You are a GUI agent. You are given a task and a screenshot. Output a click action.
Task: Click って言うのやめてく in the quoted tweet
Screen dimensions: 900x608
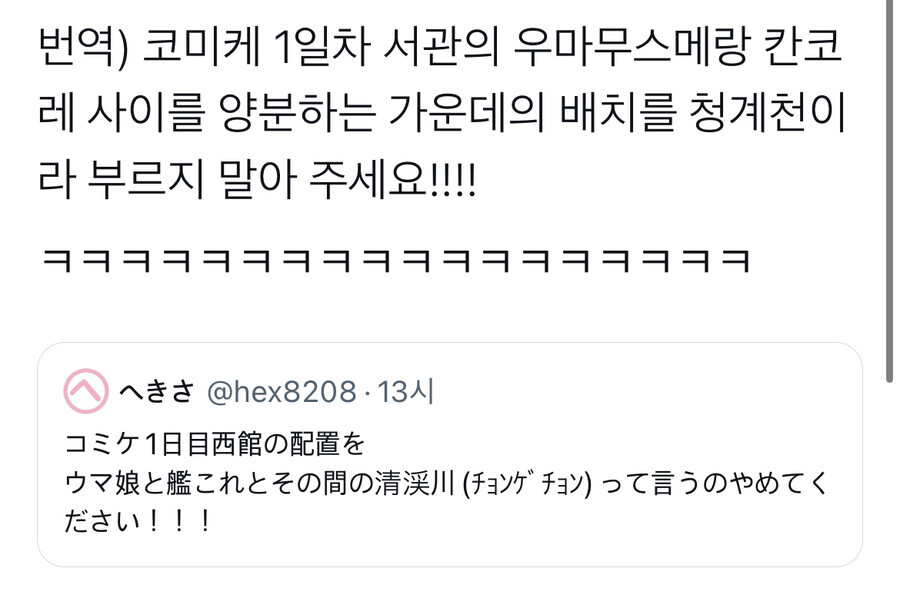coord(715,483)
